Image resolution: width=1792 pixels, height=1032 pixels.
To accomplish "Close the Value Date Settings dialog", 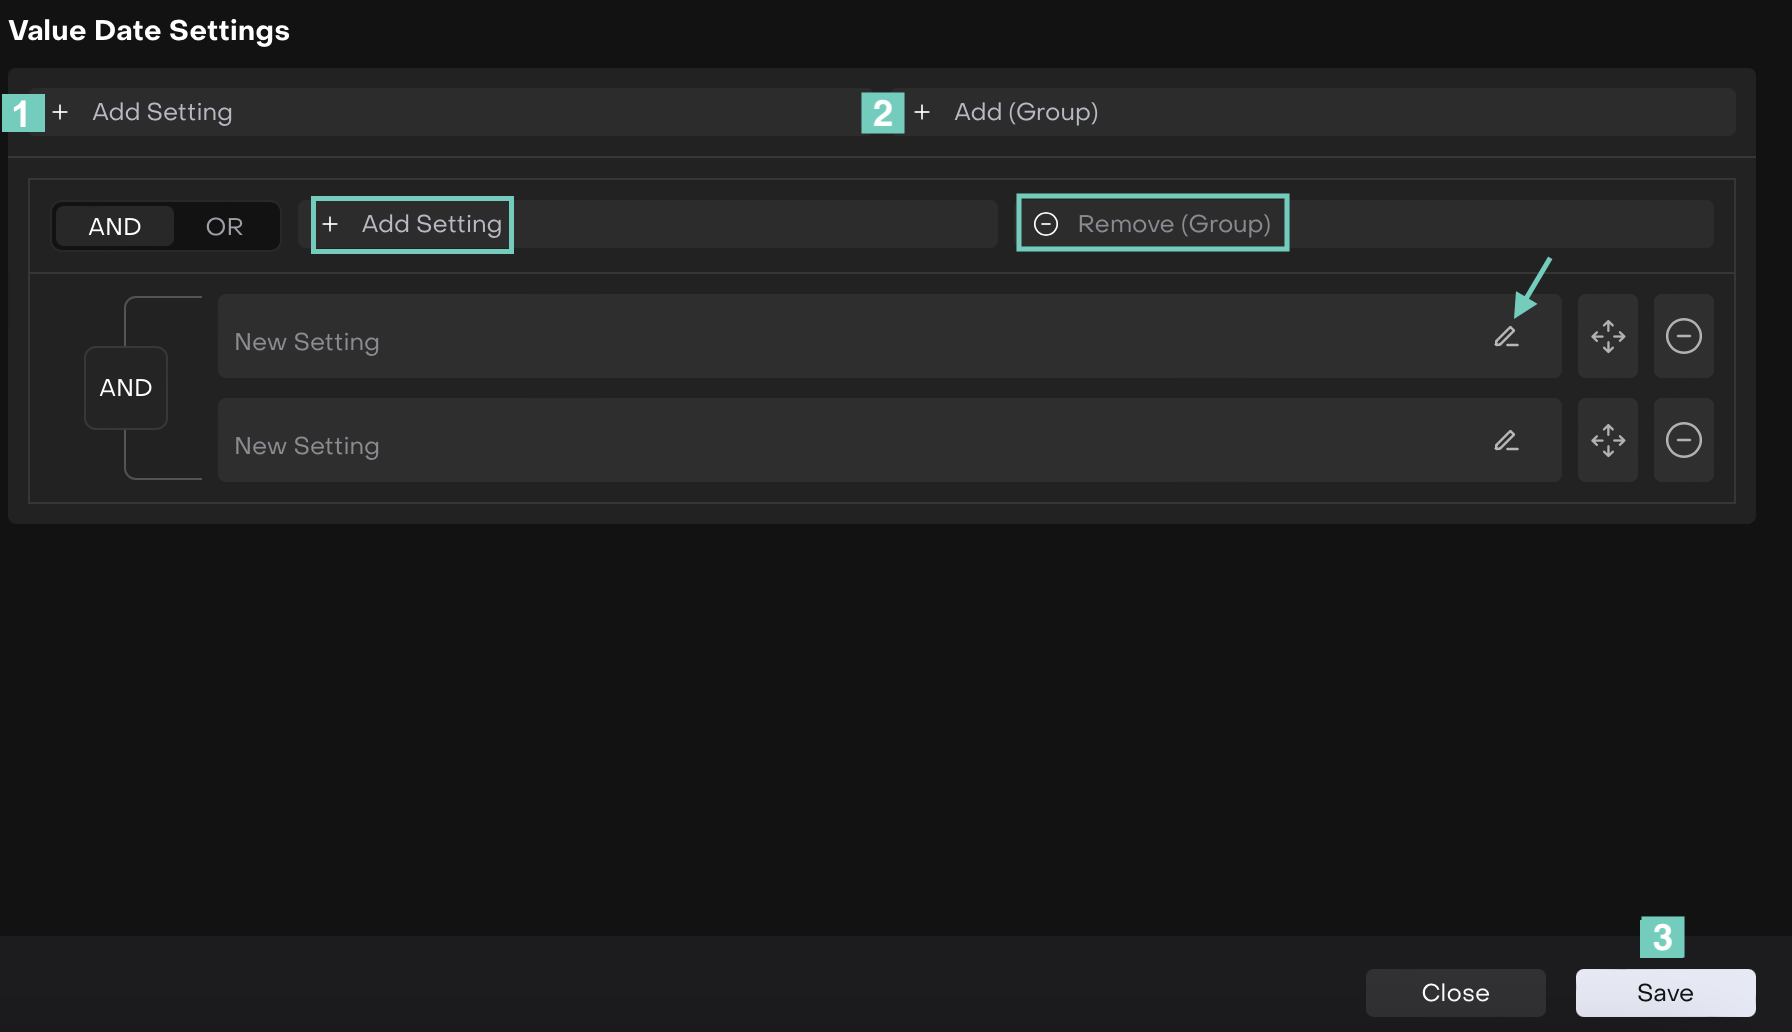I will point(1455,993).
